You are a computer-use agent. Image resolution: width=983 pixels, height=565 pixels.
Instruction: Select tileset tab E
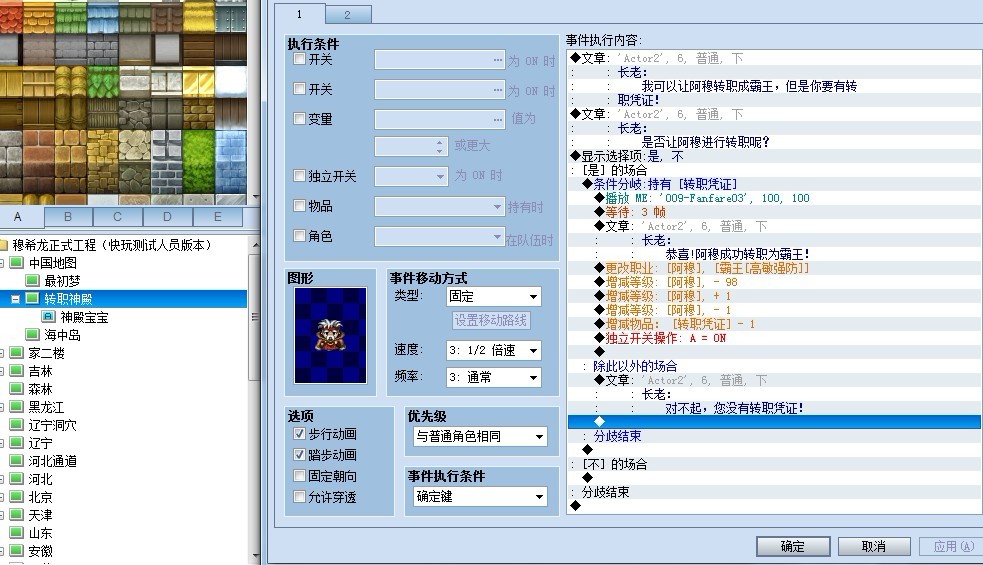(x=218, y=216)
